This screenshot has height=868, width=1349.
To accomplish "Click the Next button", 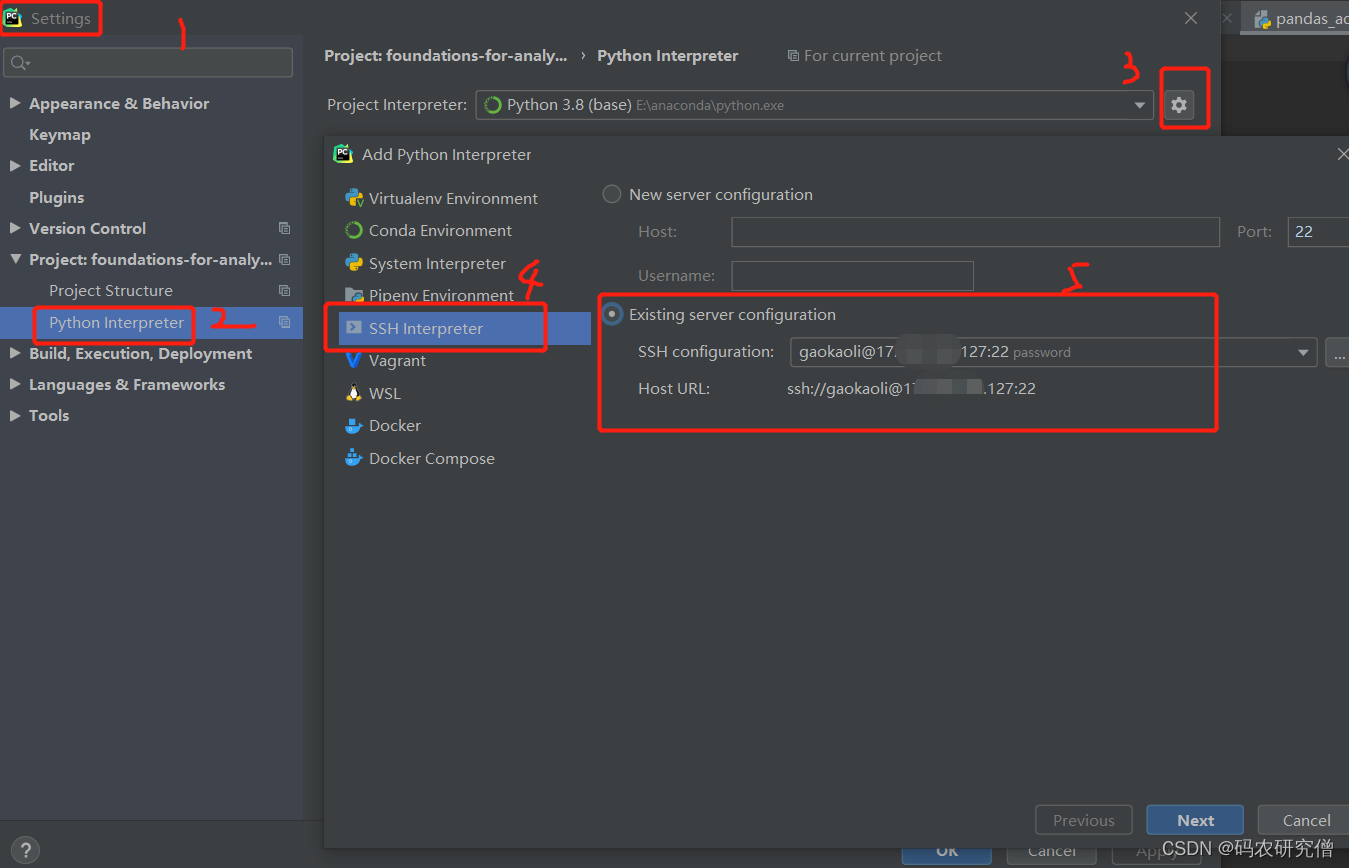I will 1195,820.
